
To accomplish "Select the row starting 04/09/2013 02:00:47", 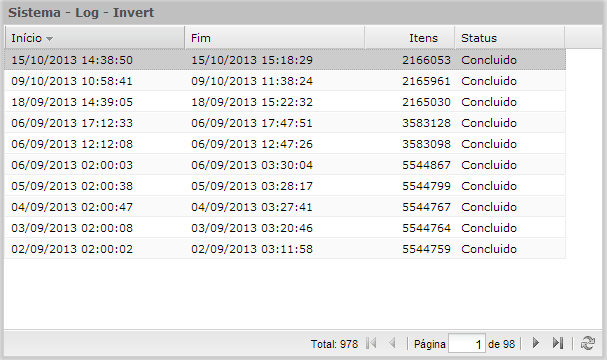I will (285, 207).
